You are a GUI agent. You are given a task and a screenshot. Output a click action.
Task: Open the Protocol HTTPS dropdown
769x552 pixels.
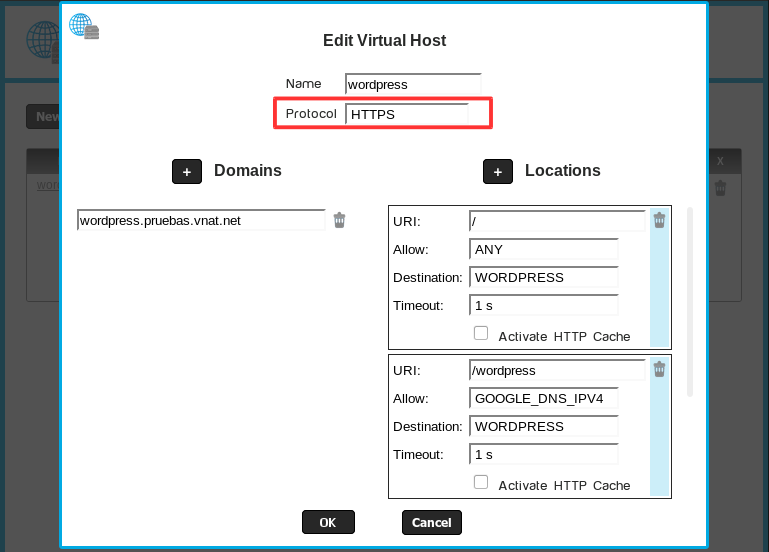coord(407,114)
